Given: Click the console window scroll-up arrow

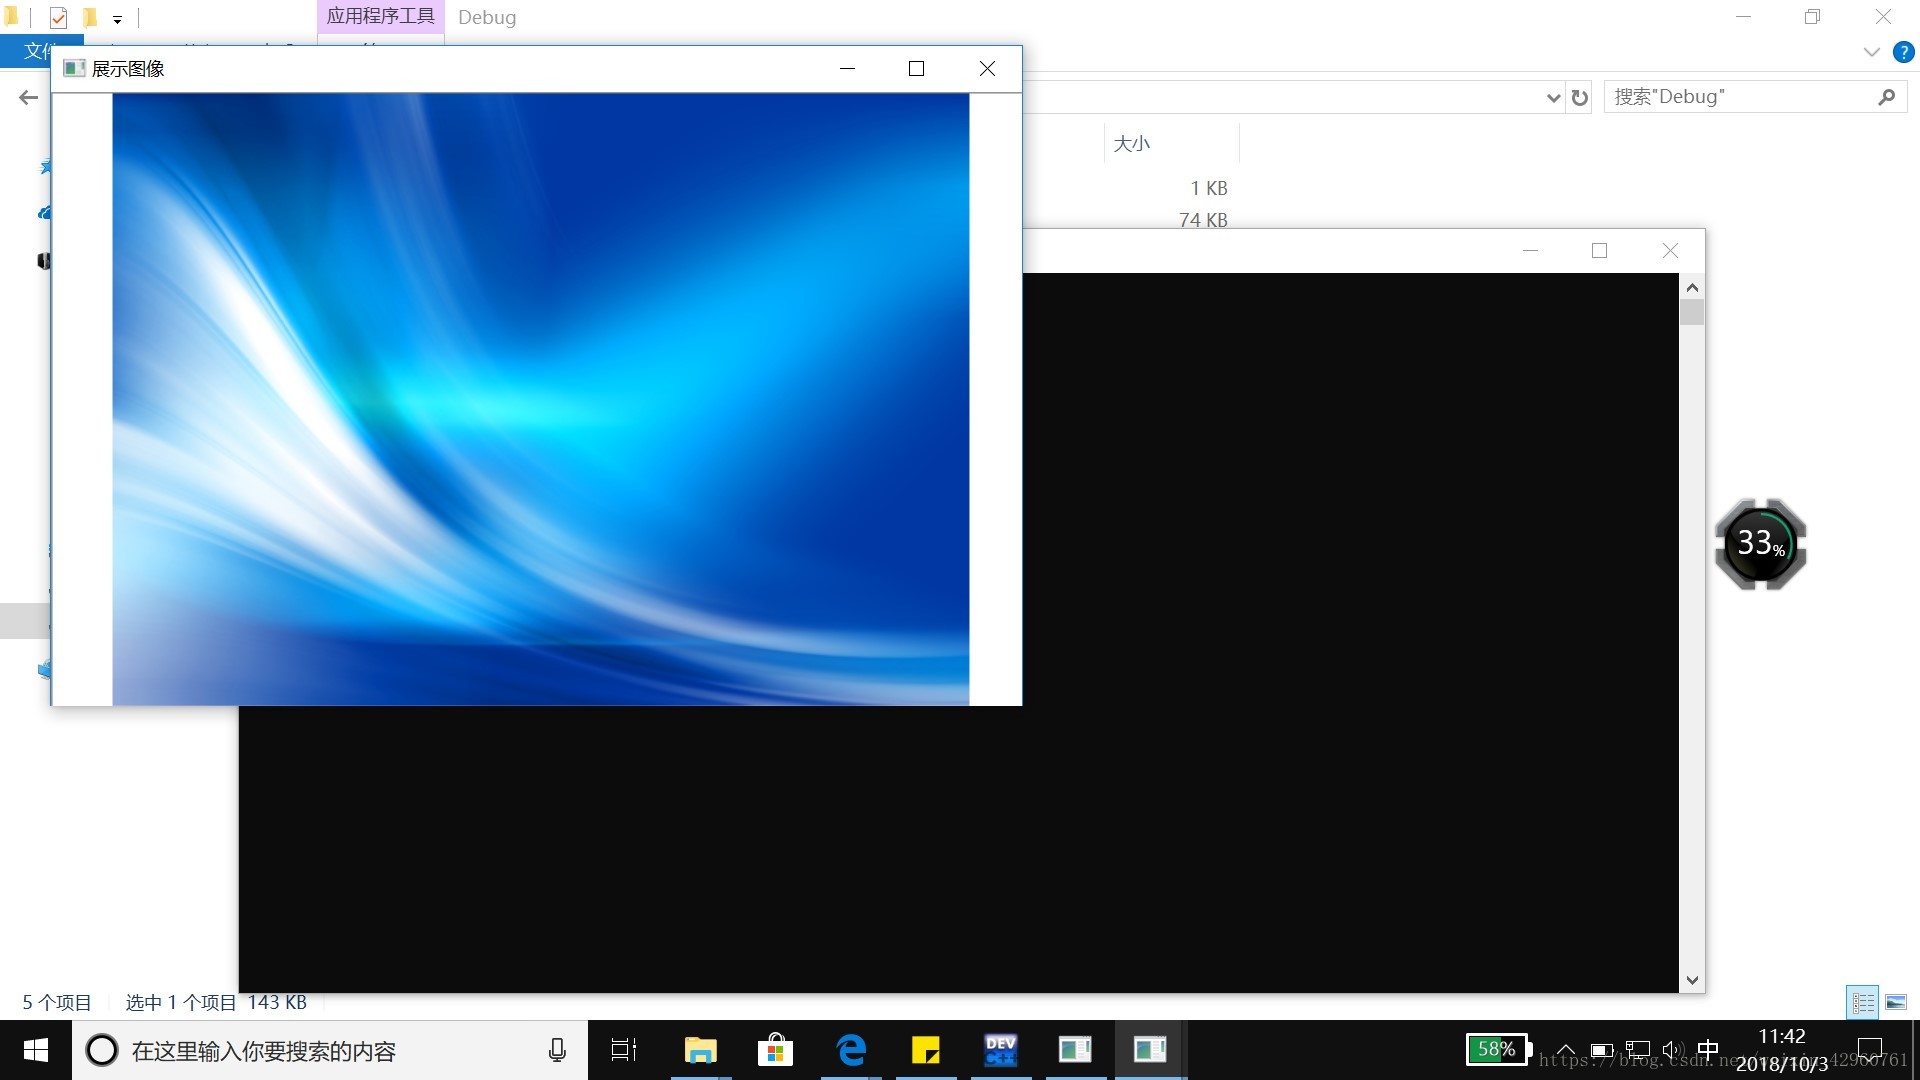Looking at the screenshot, I should point(1692,287).
